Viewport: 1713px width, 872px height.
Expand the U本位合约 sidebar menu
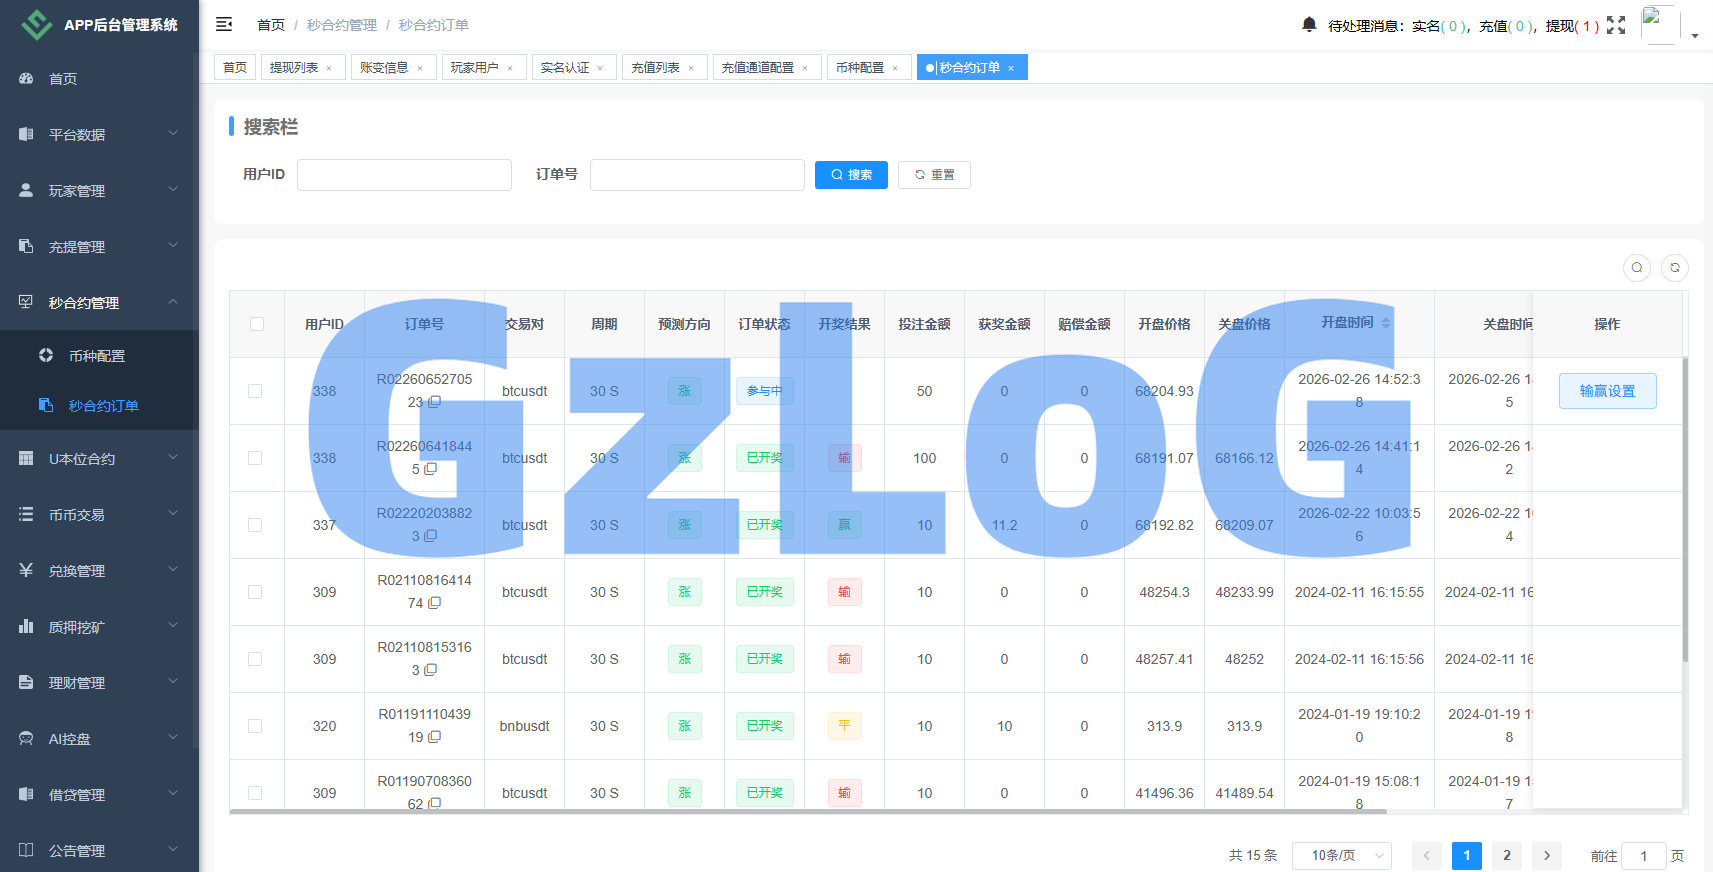click(x=99, y=458)
